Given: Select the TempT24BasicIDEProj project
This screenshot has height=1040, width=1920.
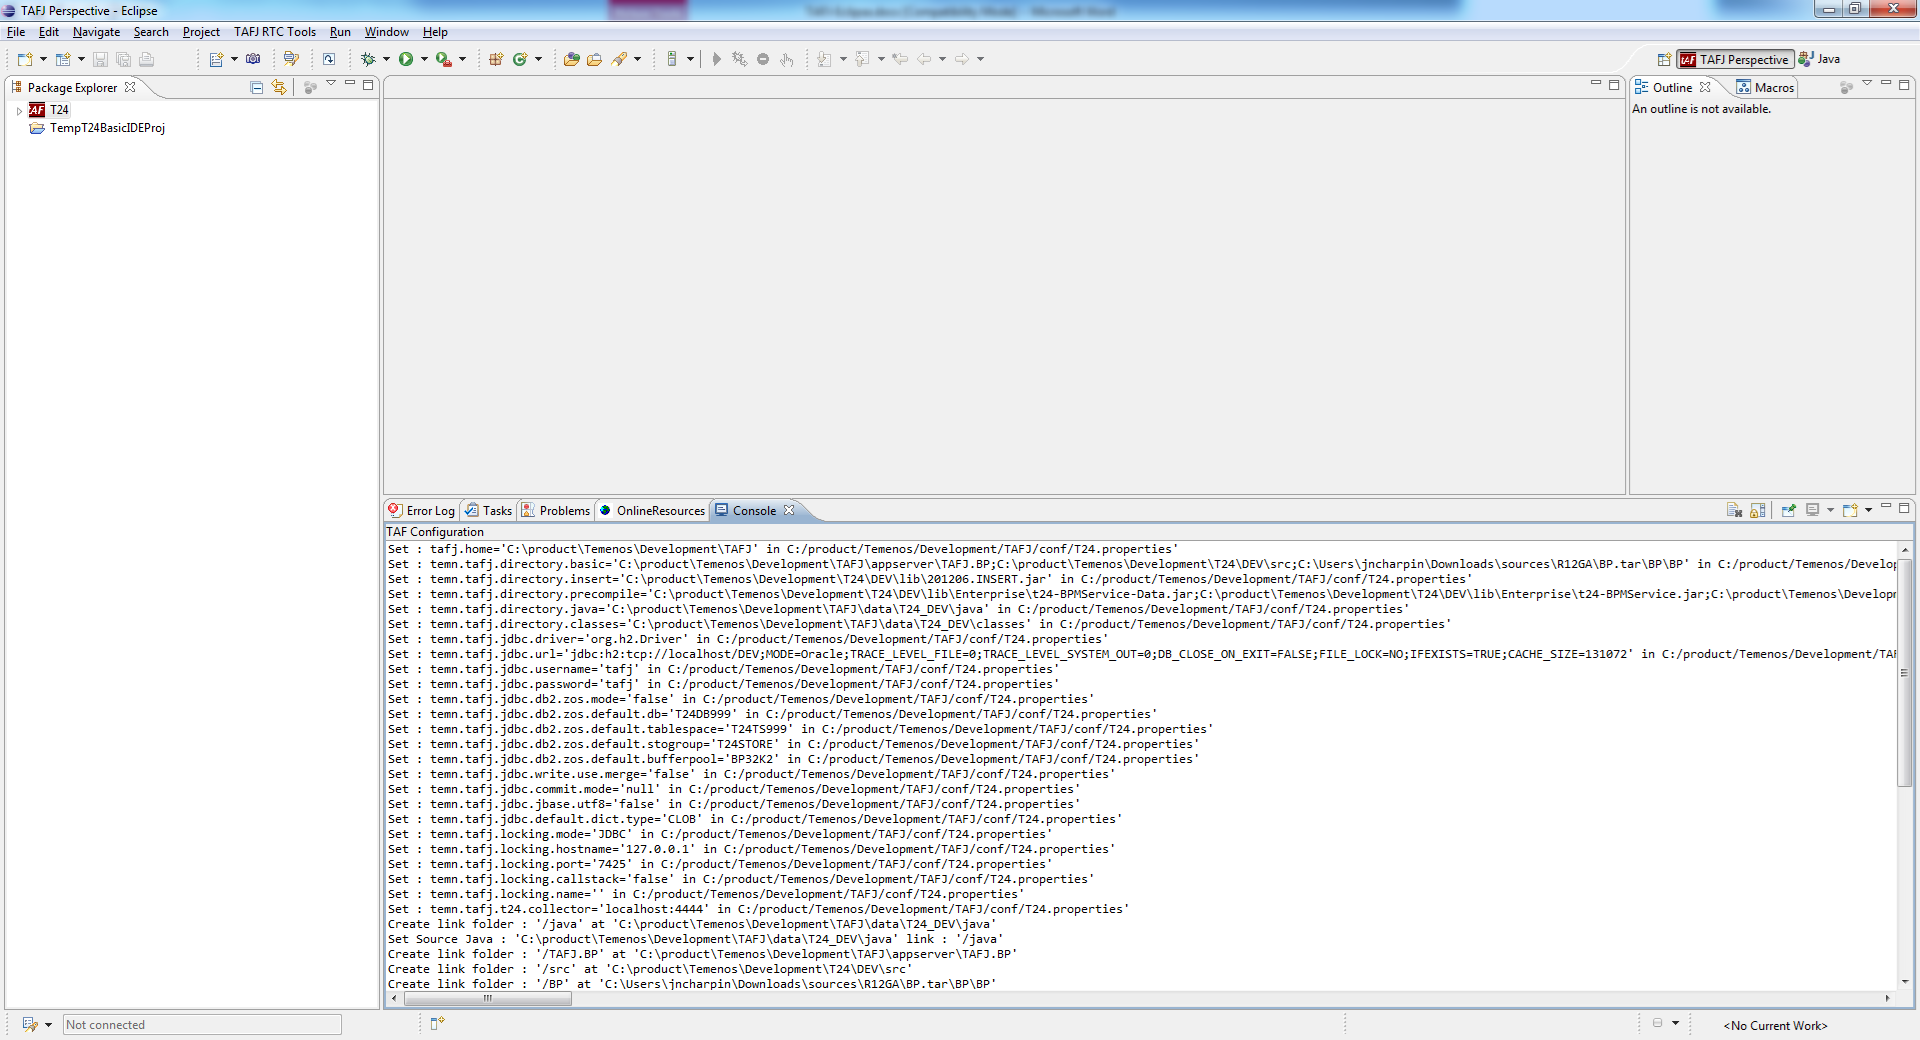Looking at the screenshot, I should click(107, 128).
